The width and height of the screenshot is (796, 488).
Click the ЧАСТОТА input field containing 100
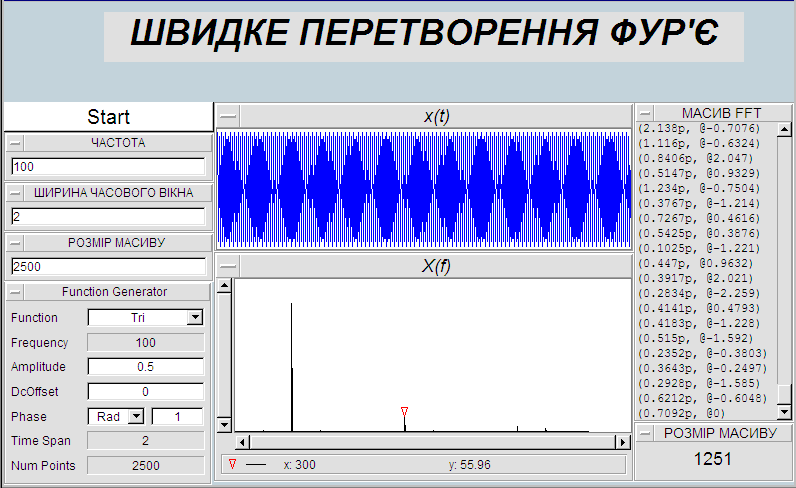(108, 167)
